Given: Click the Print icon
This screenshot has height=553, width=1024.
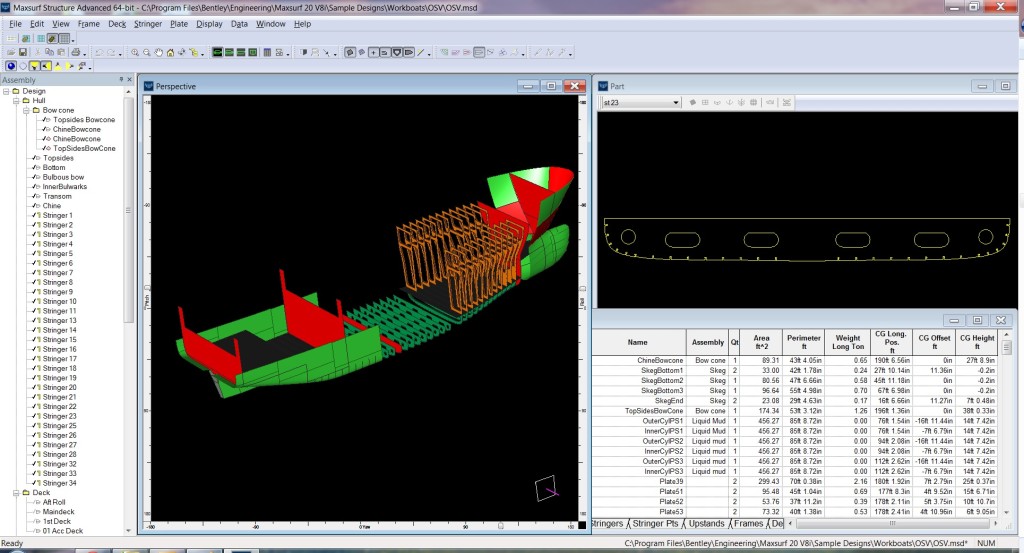Looking at the screenshot, I should 76,52.
